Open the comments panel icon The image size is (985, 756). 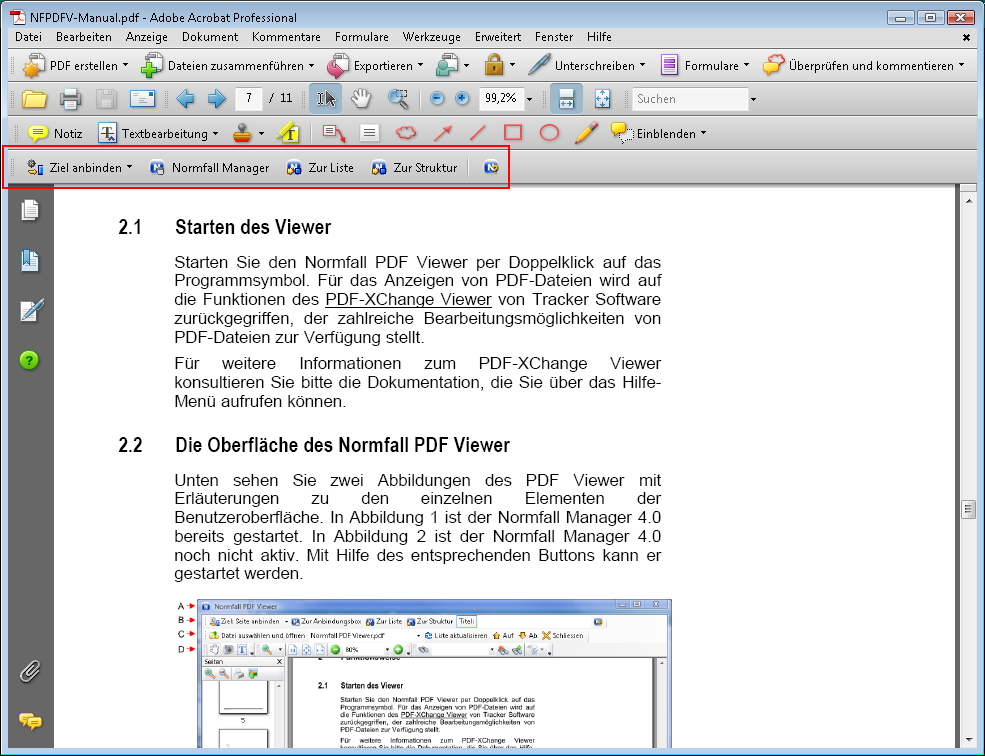(30, 721)
